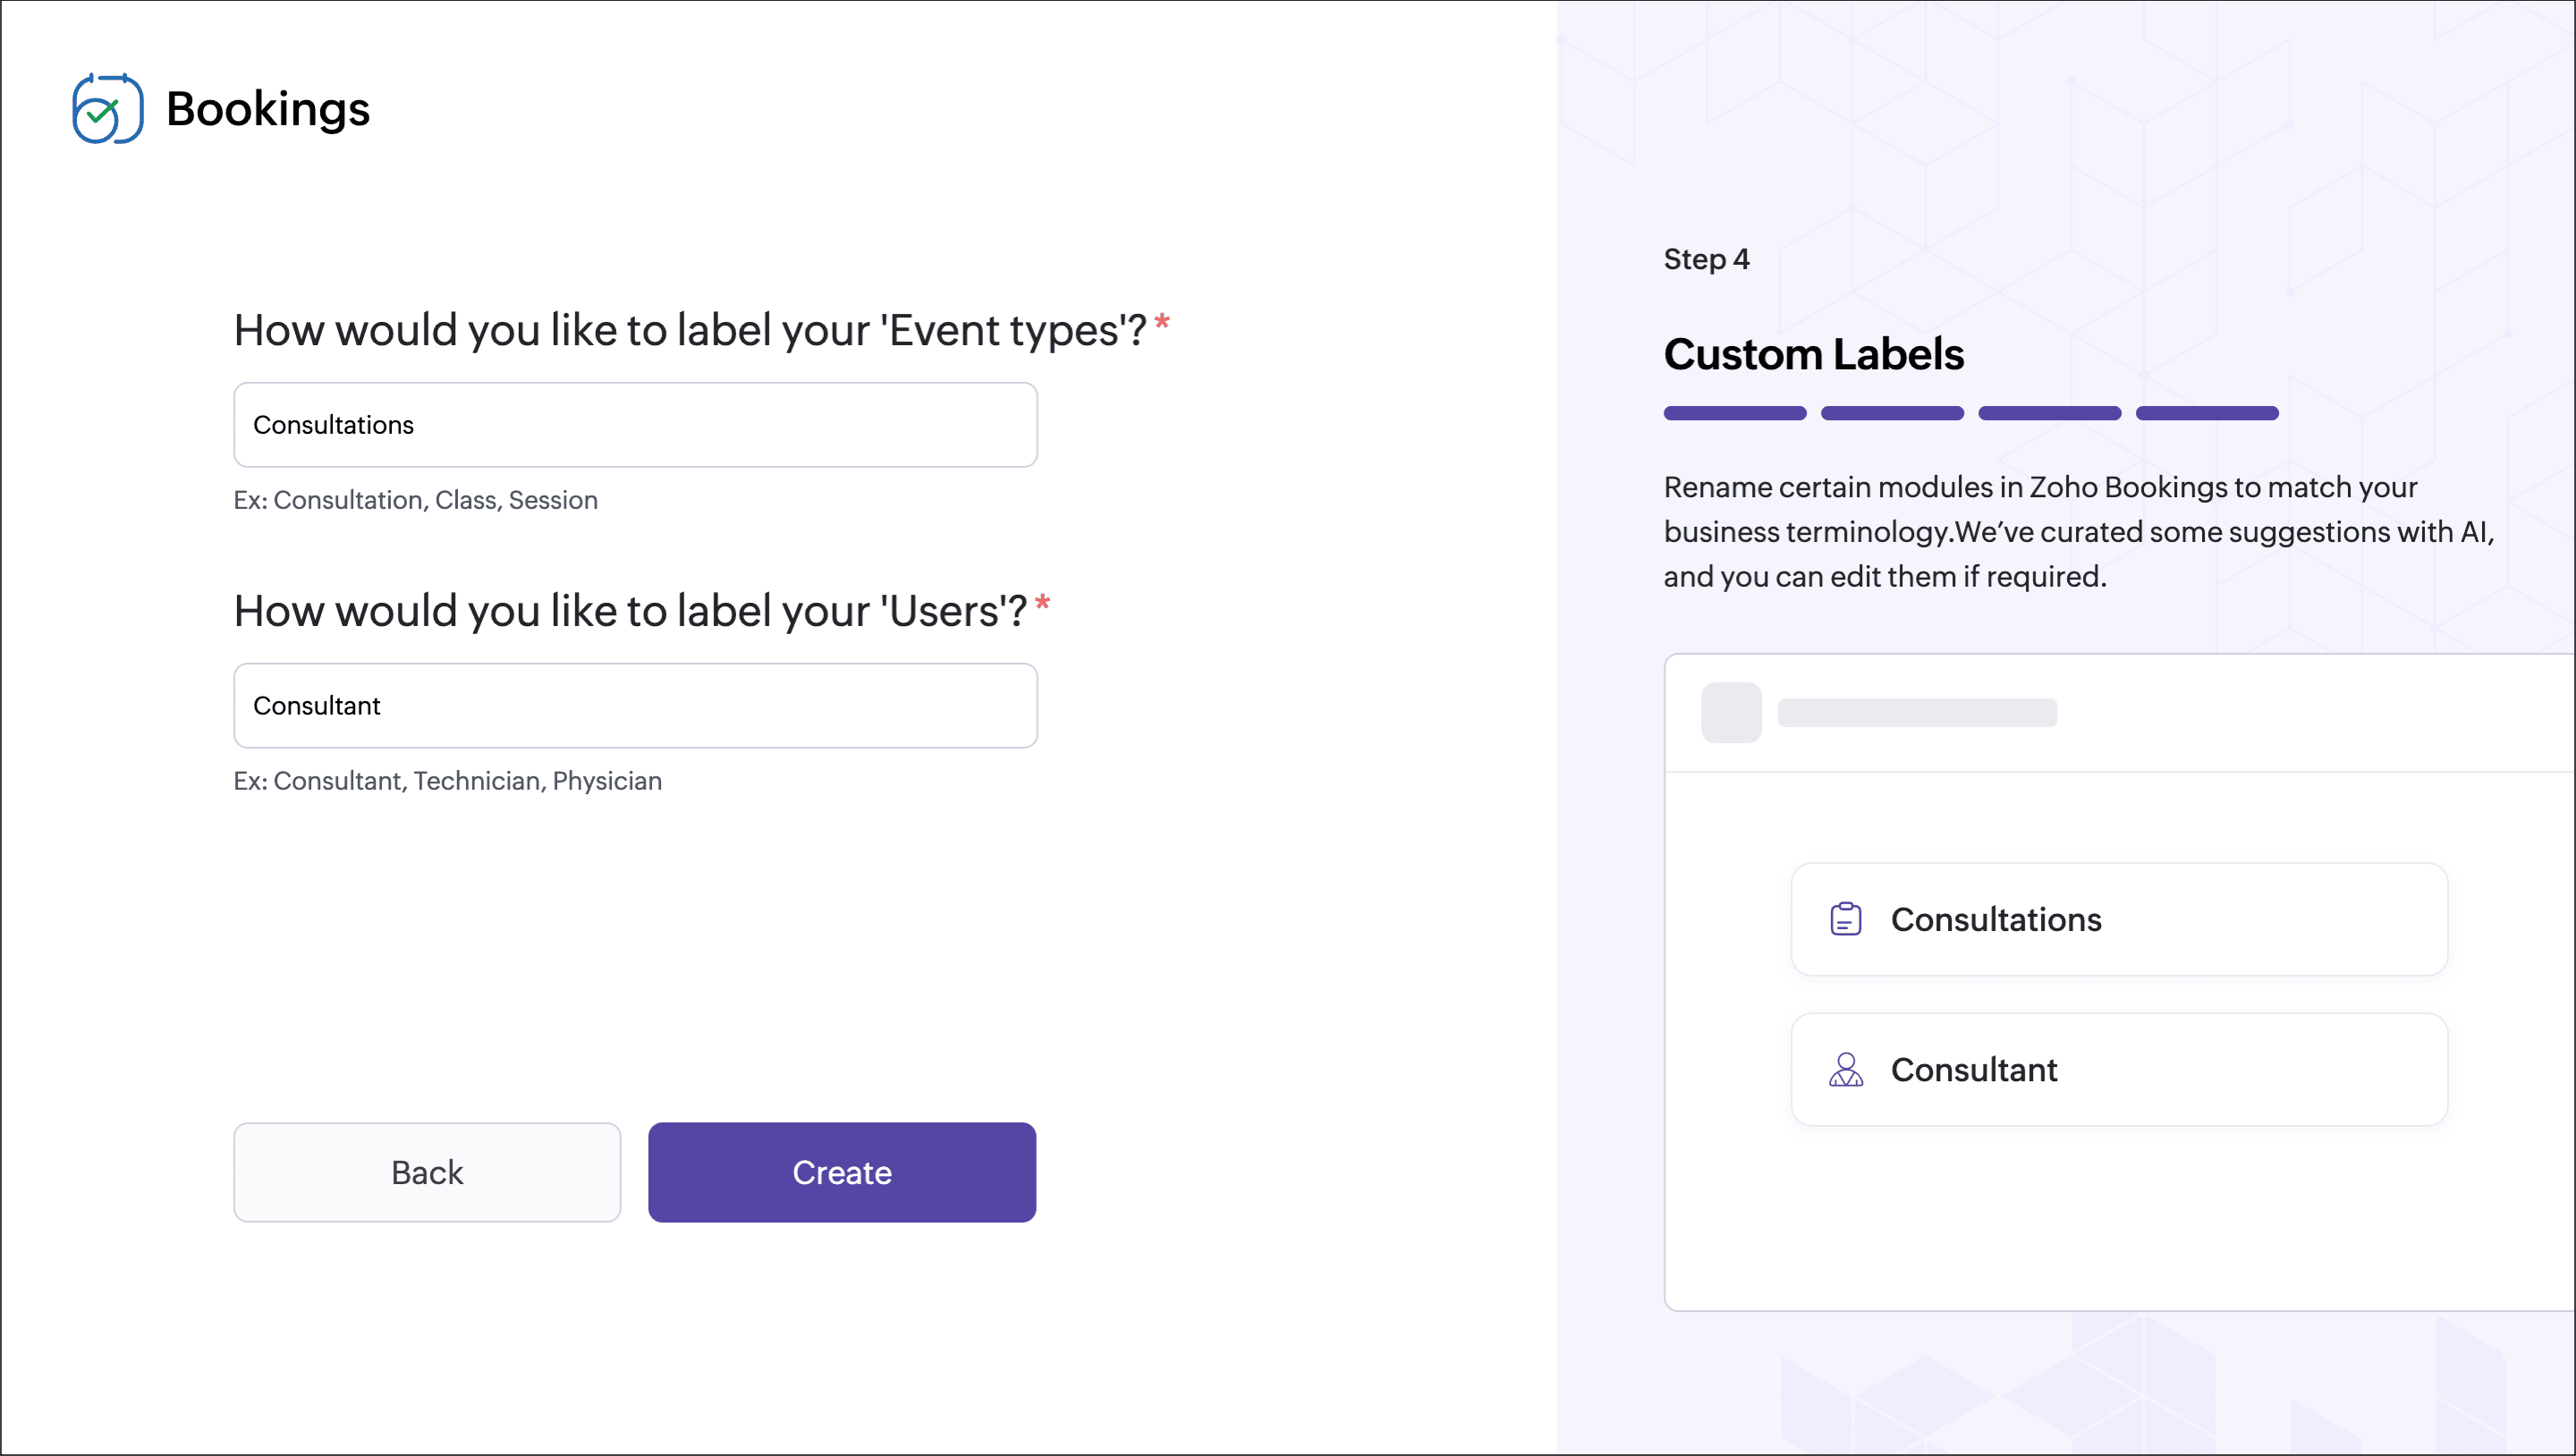Click the Custom Labels heading
This screenshot has width=2576, height=1456.
tap(1813, 354)
